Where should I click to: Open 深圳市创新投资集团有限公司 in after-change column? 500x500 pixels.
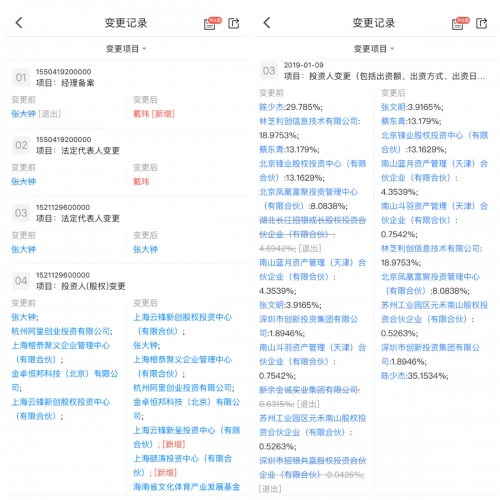pyautogui.click(x=430, y=355)
